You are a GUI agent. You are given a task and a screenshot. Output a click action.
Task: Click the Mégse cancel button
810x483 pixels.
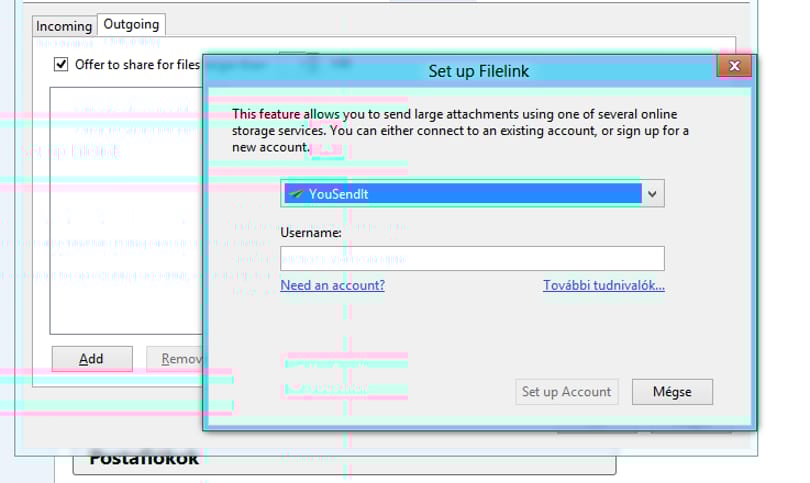(672, 392)
